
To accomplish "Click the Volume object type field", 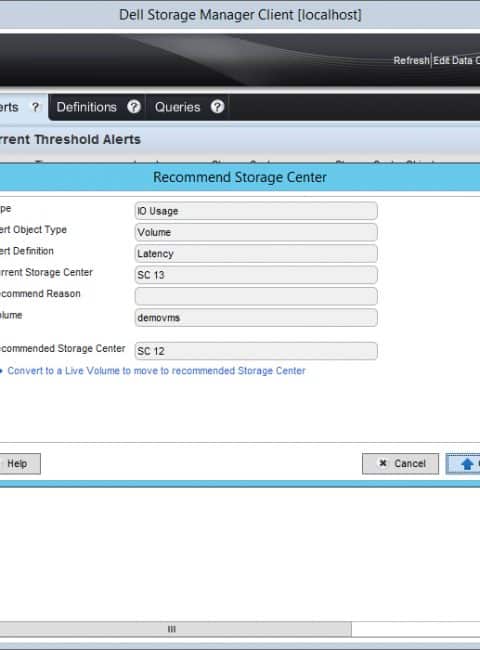I will [256, 232].
